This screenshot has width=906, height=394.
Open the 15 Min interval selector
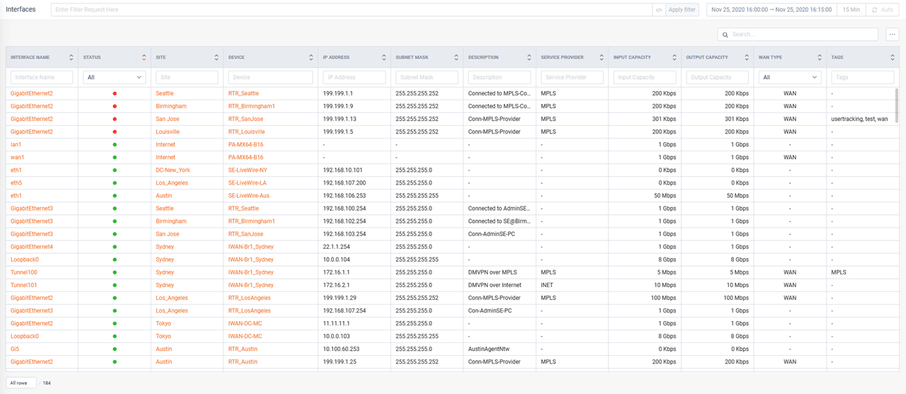click(x=851, y=10)
